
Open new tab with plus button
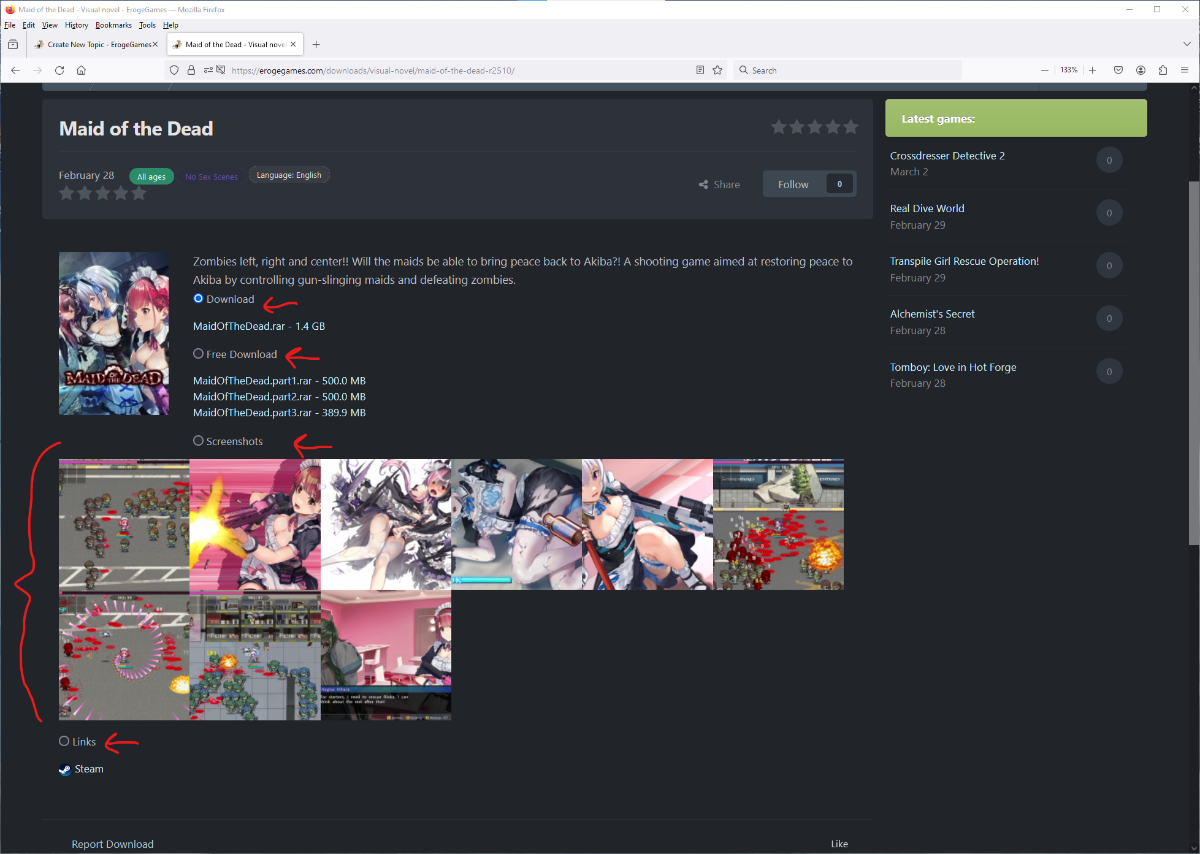[x=316, y=44]
